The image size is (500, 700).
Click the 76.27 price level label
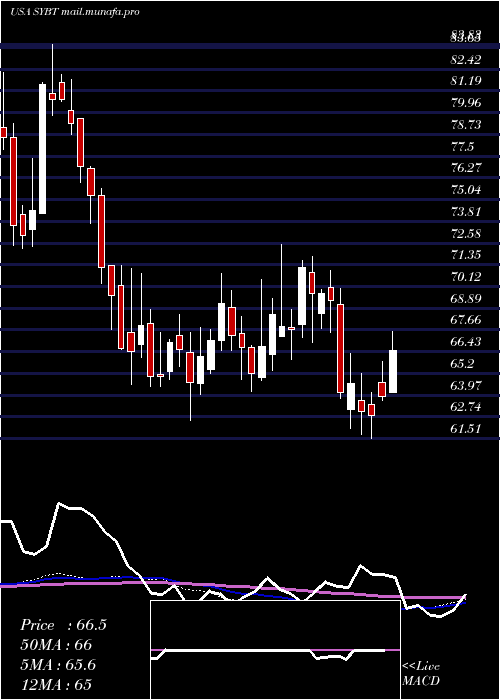466,168
